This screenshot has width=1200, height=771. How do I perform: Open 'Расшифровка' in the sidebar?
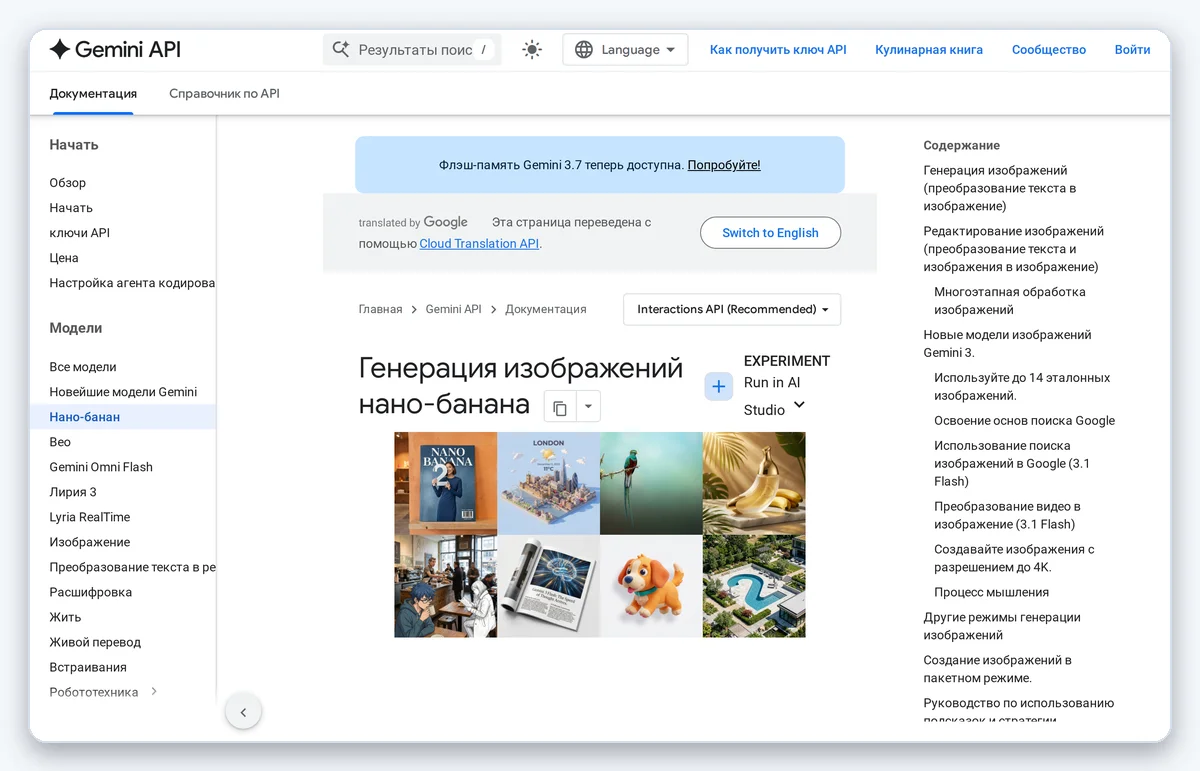(91, 592)
